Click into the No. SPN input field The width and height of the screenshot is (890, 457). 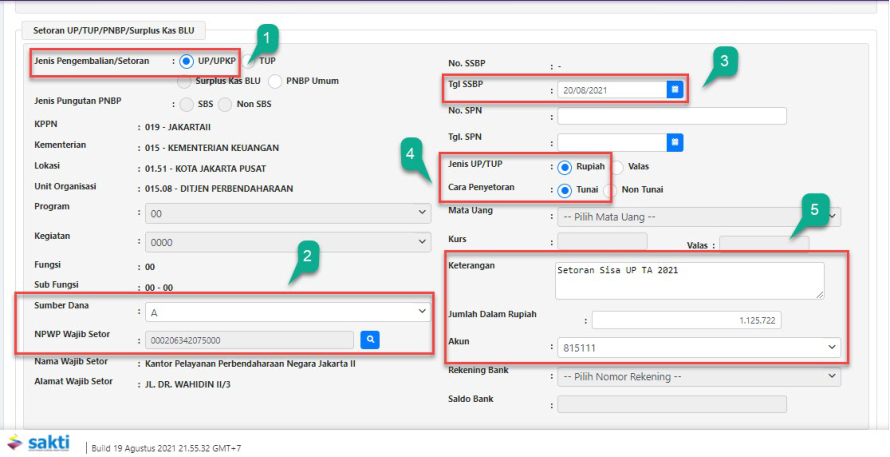[x=671, y=116]
